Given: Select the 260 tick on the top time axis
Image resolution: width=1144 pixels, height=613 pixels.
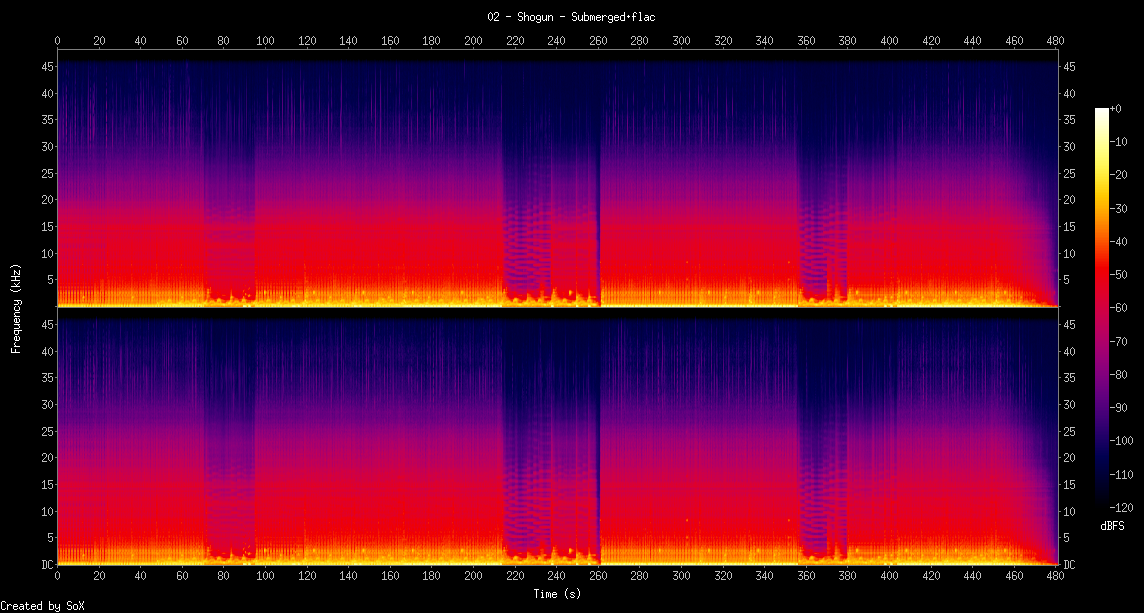Looking at the screenshot, I should [598, 41].
